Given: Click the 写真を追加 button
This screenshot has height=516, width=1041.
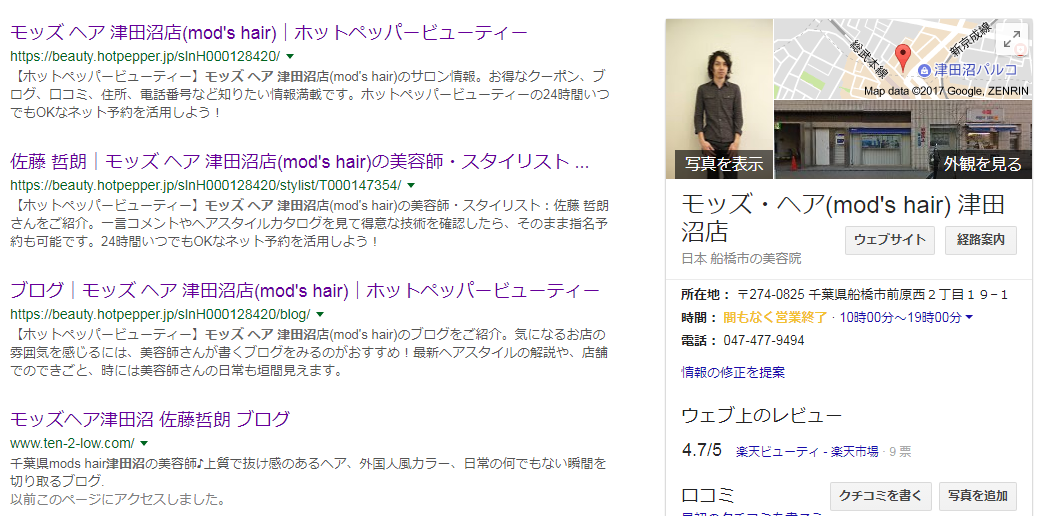Looking at the screenshot, I should point(977,496).
